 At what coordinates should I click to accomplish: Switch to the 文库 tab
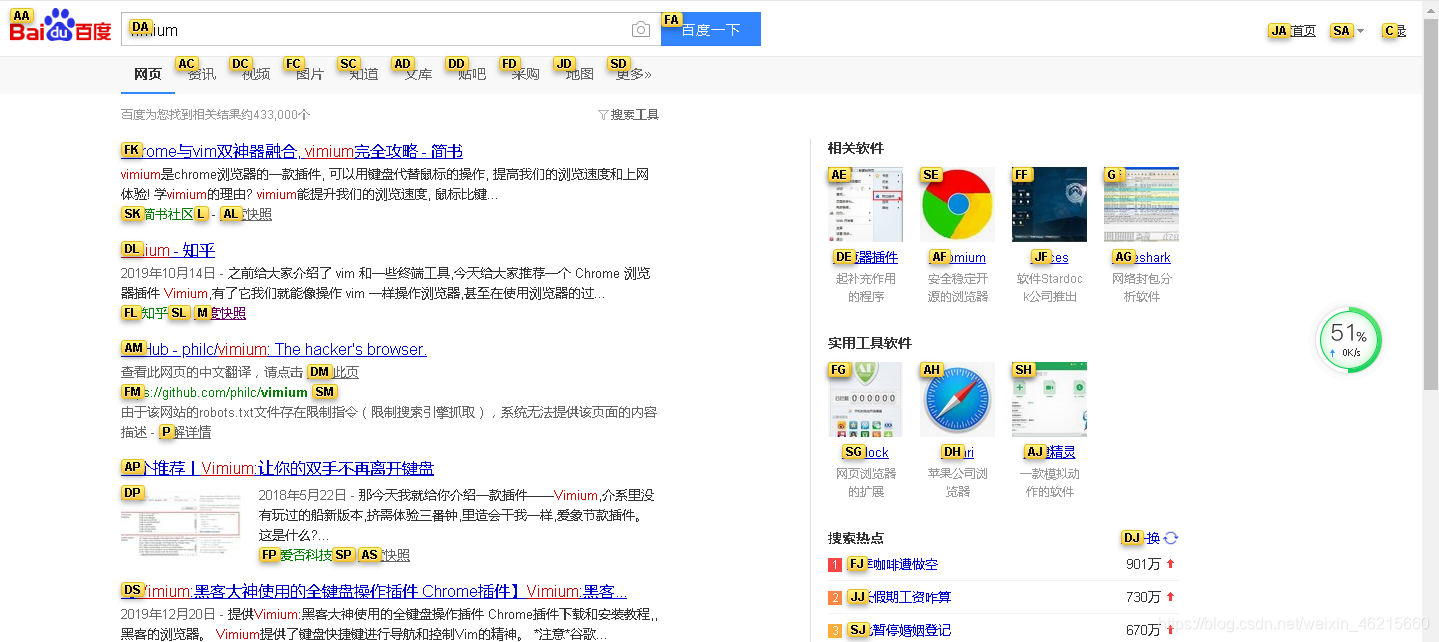coord(418,74)
